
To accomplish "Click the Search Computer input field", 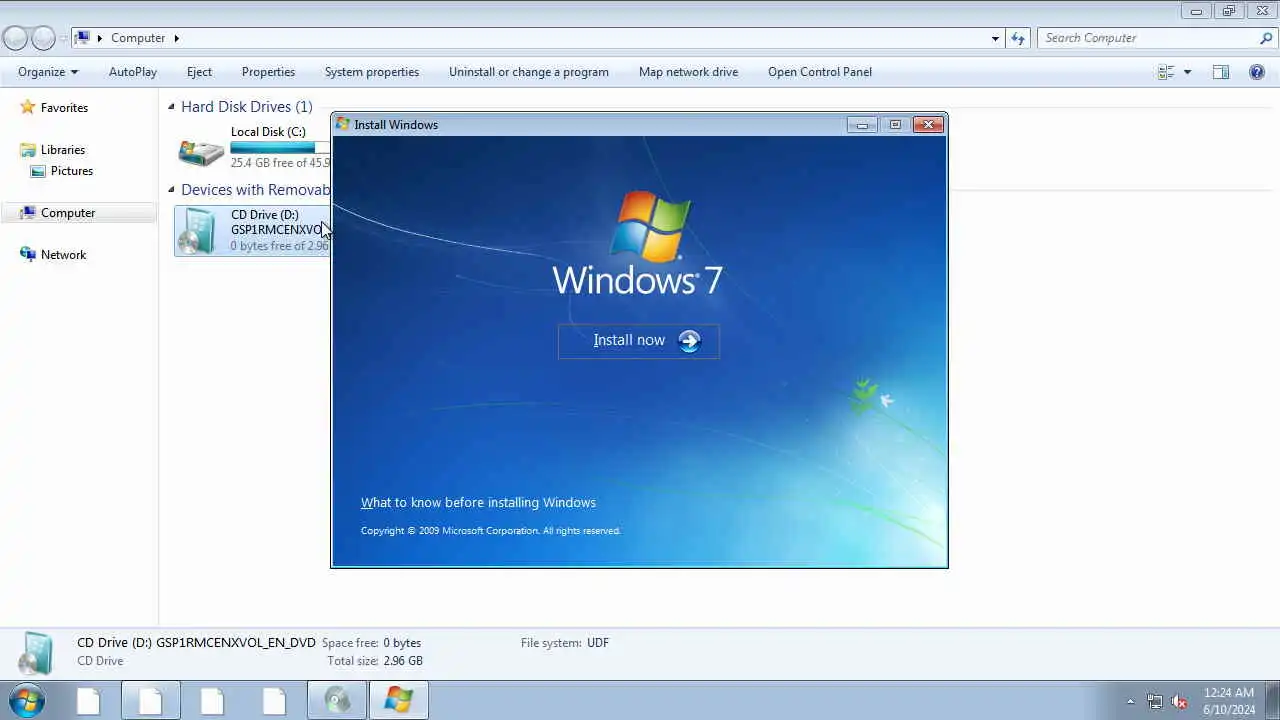I will 1147,38.
